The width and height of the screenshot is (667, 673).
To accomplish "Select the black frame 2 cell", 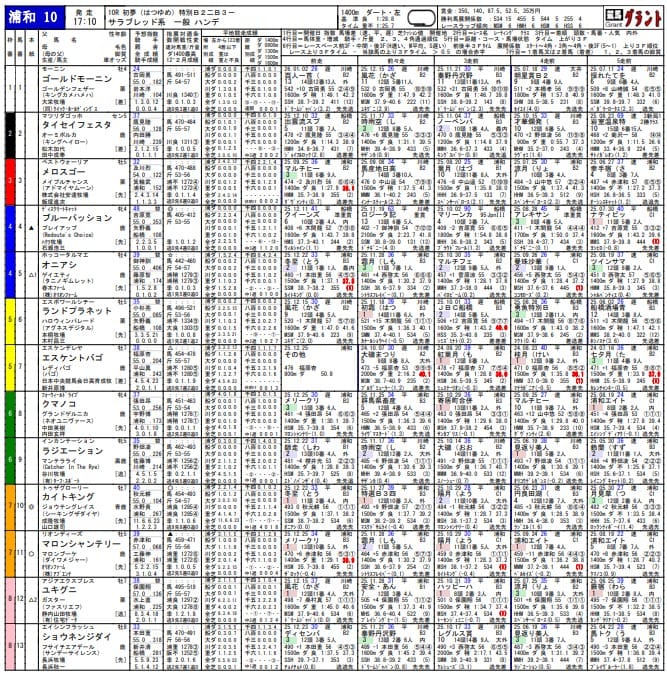I will pyautogui.click(x=10, y=133).
